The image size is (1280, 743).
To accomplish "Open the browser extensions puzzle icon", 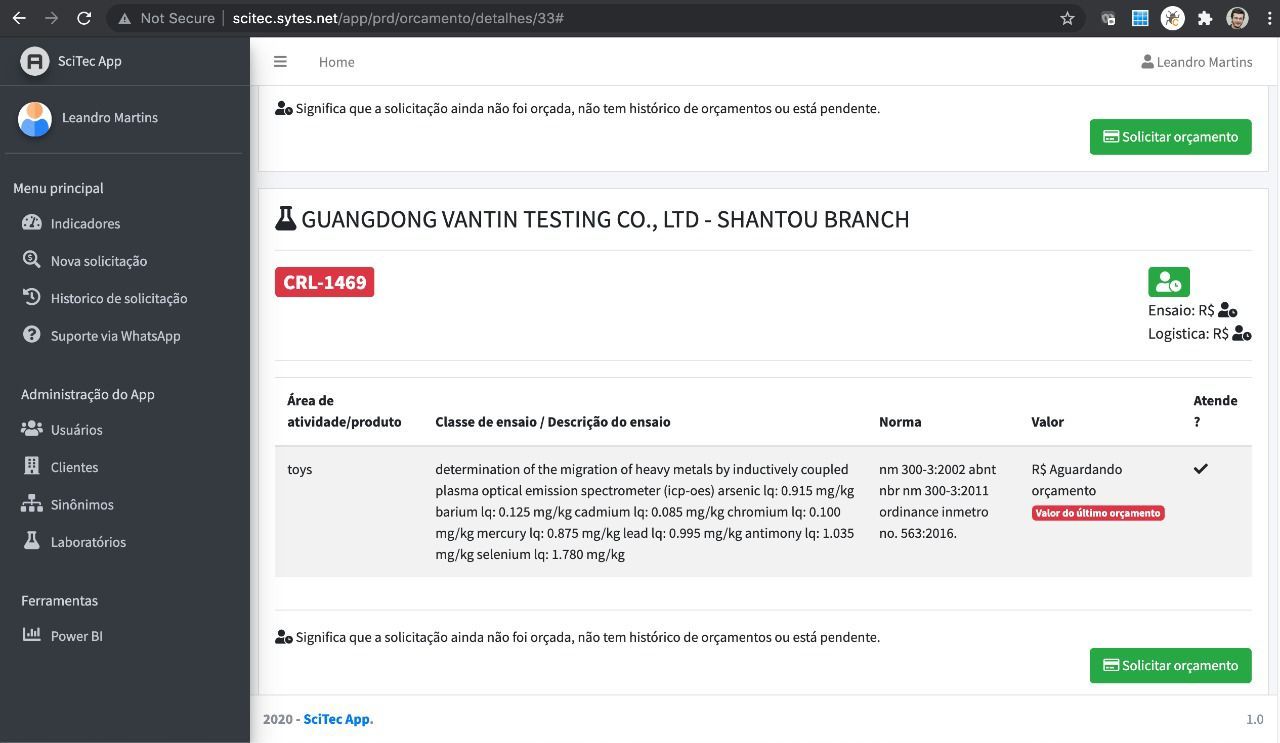I will [1205, 18].
